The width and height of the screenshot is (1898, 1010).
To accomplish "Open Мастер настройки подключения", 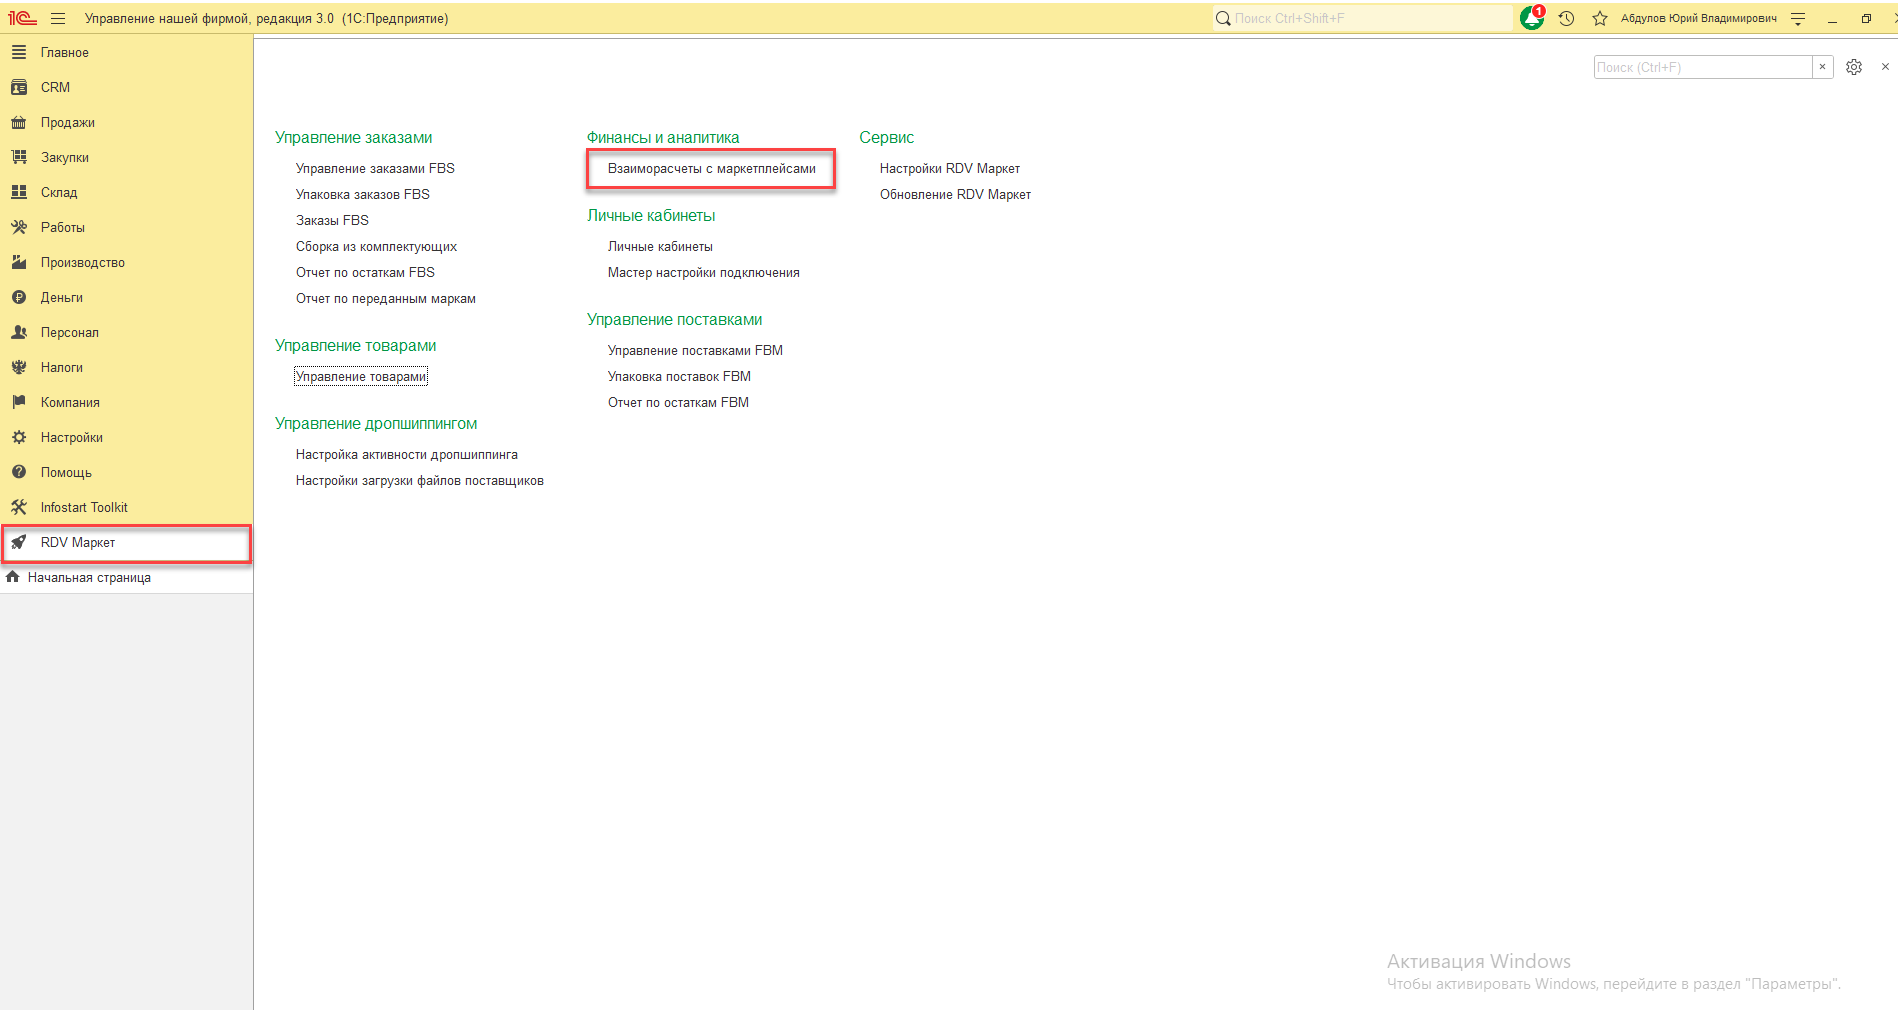I will [704, 272].
